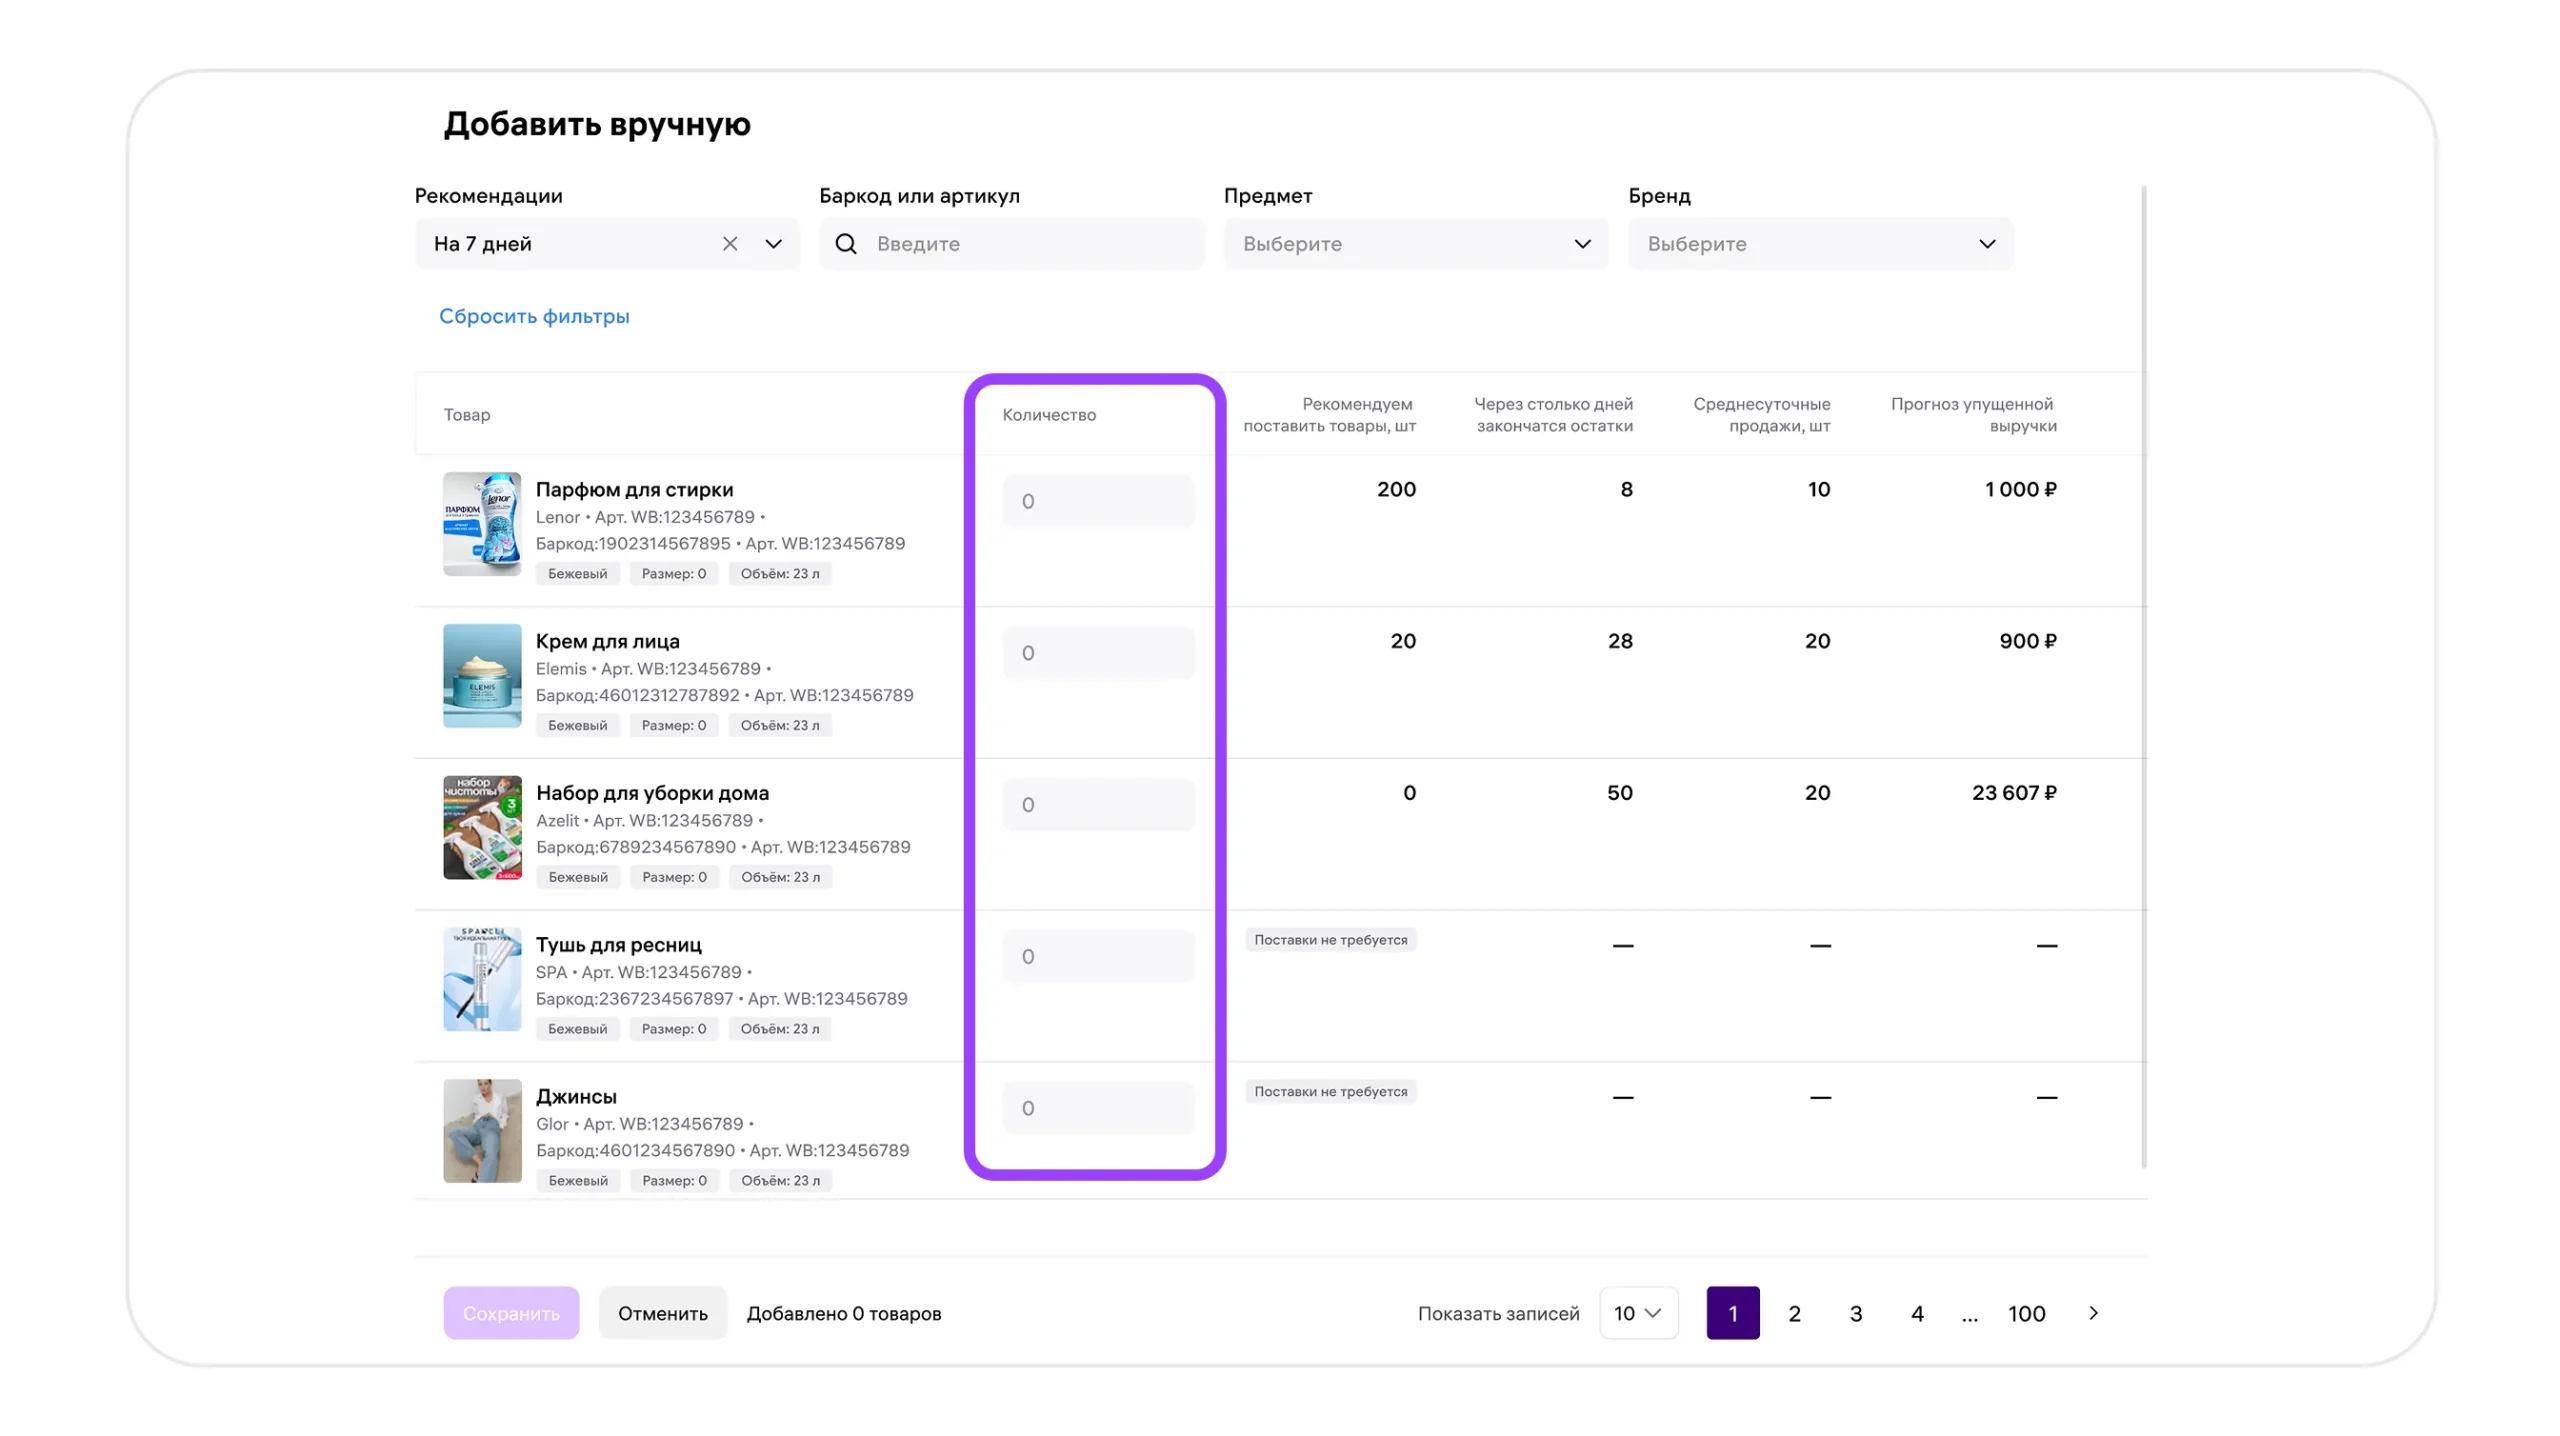Click the "Рекомендуем поставить товары, шт" header
The image size is (2560, 1436).
pos(1329,415)
